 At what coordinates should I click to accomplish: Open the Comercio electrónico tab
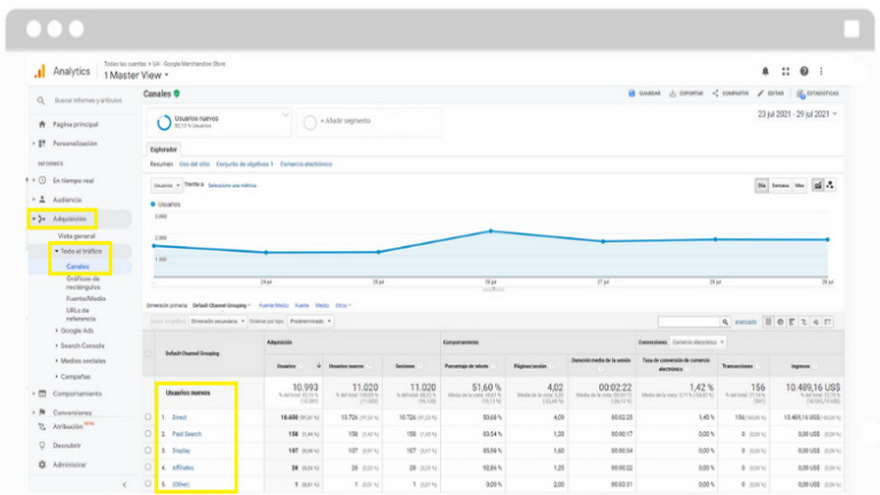click(x=306, y=164)
